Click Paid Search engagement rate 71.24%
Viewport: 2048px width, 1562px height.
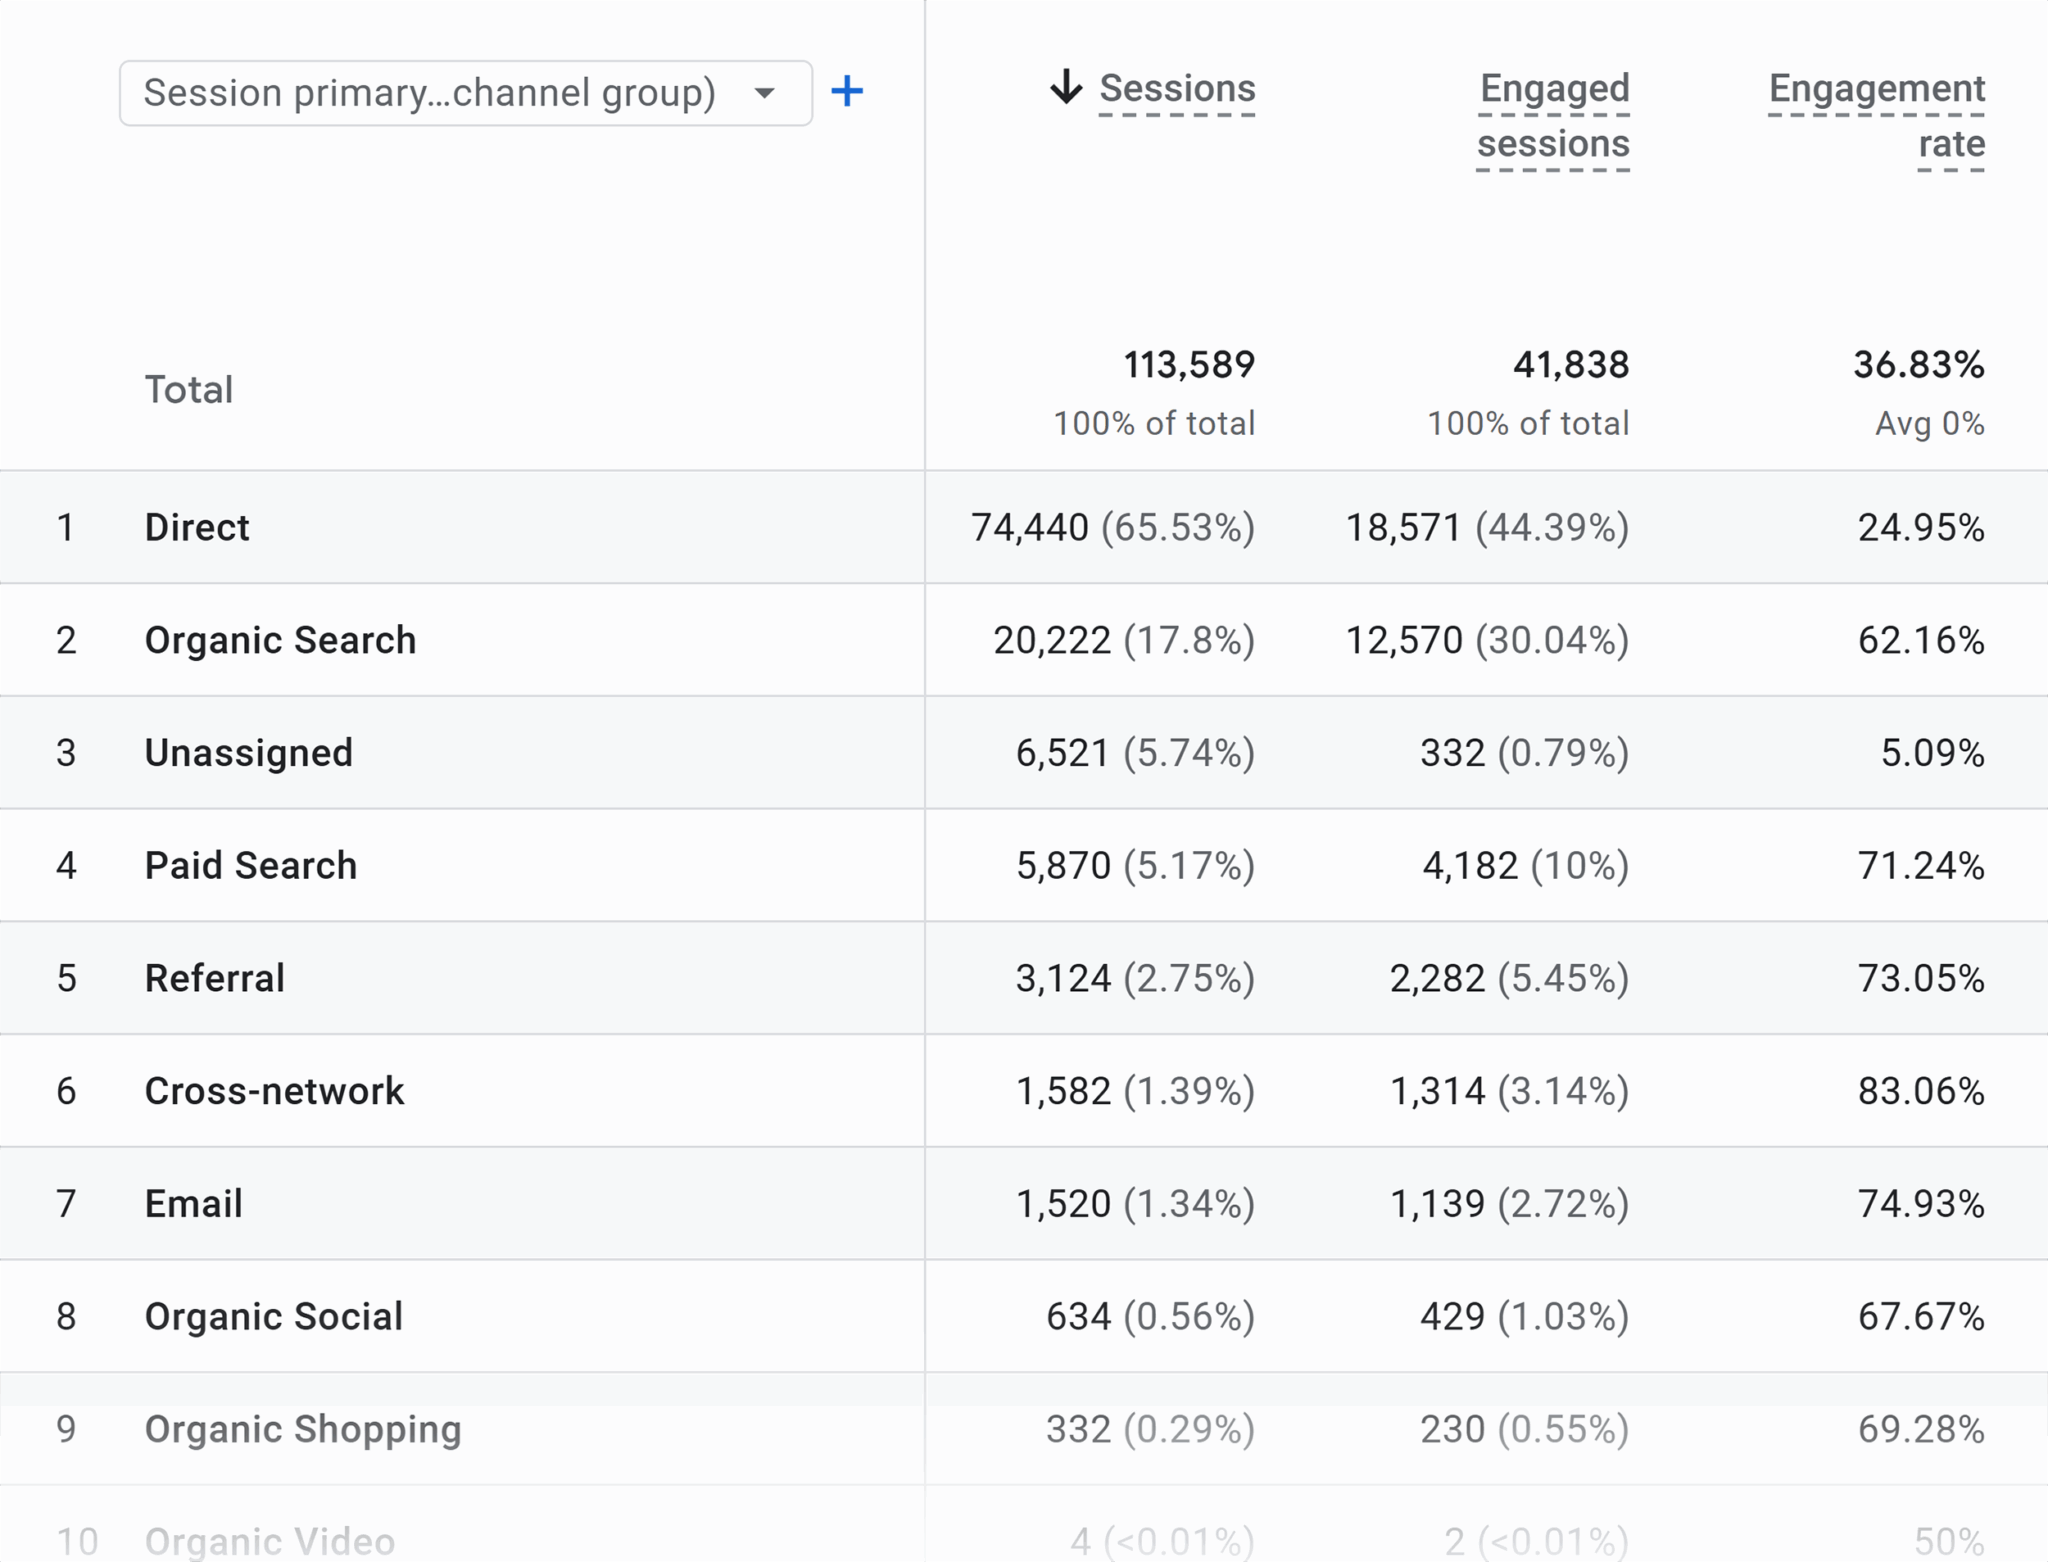pos(1921,865)
